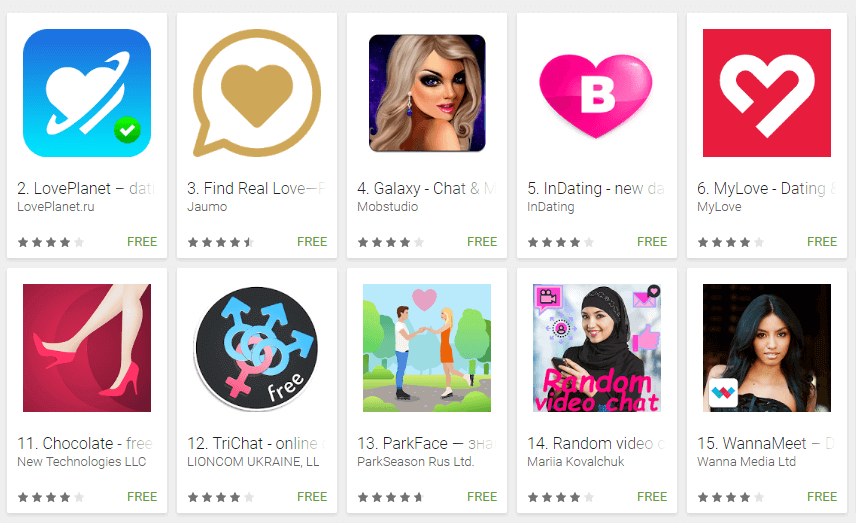Select the WannaMeet woman photo icon
Image resolution: width=856 pixels, height=523 pixels.
766,348
